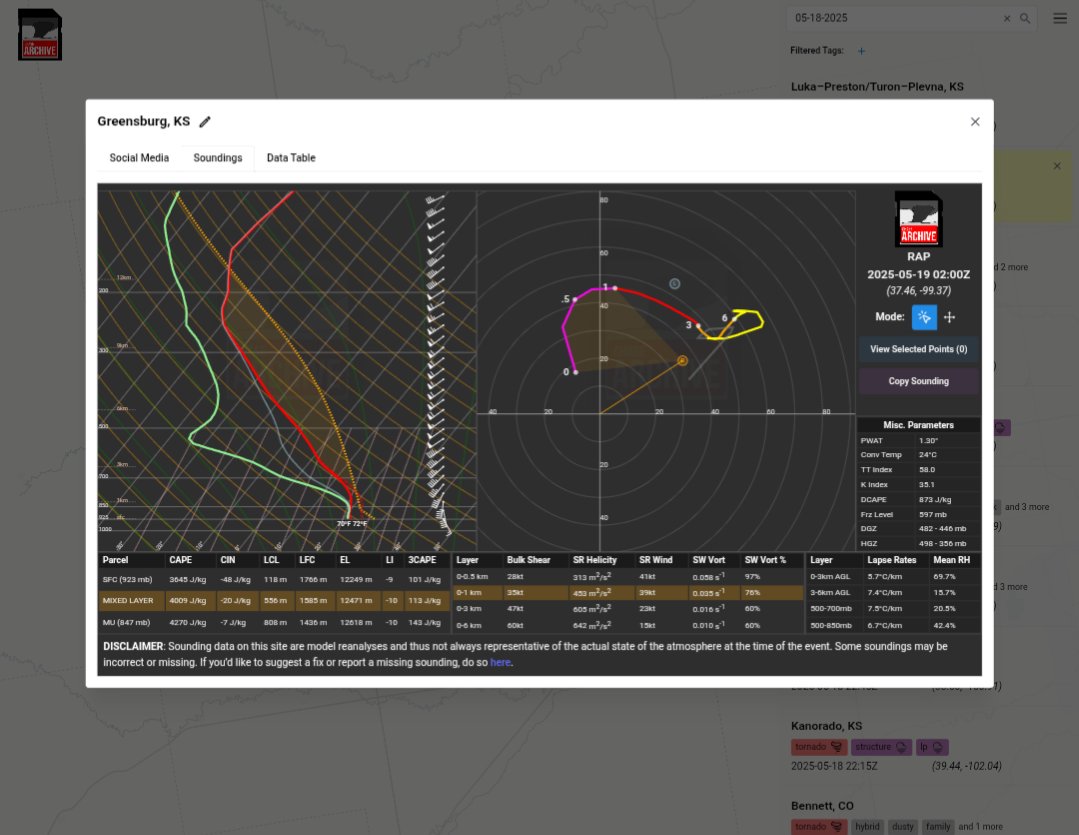The image size is (1079, 835).
Task: Click hodograph point labeled 1
Action: [x=615, y=288]
